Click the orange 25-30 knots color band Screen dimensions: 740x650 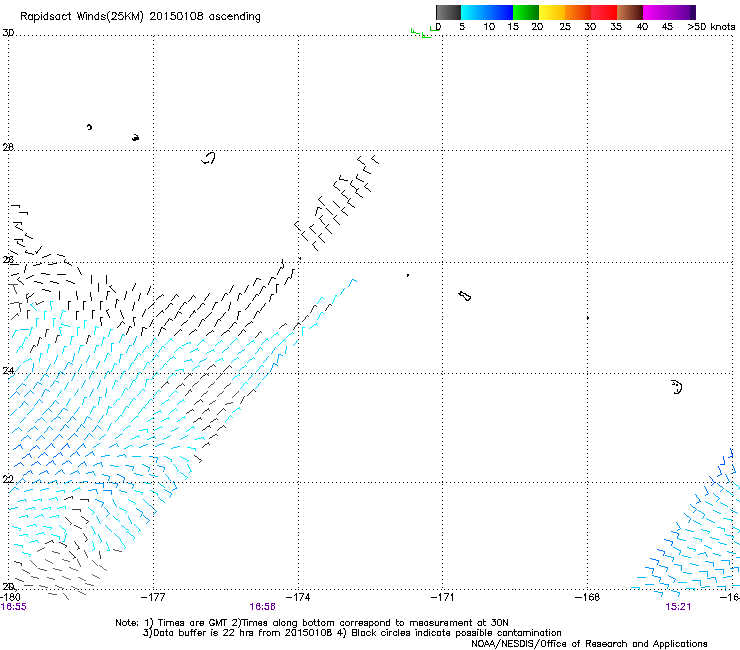tap(578, 12)
